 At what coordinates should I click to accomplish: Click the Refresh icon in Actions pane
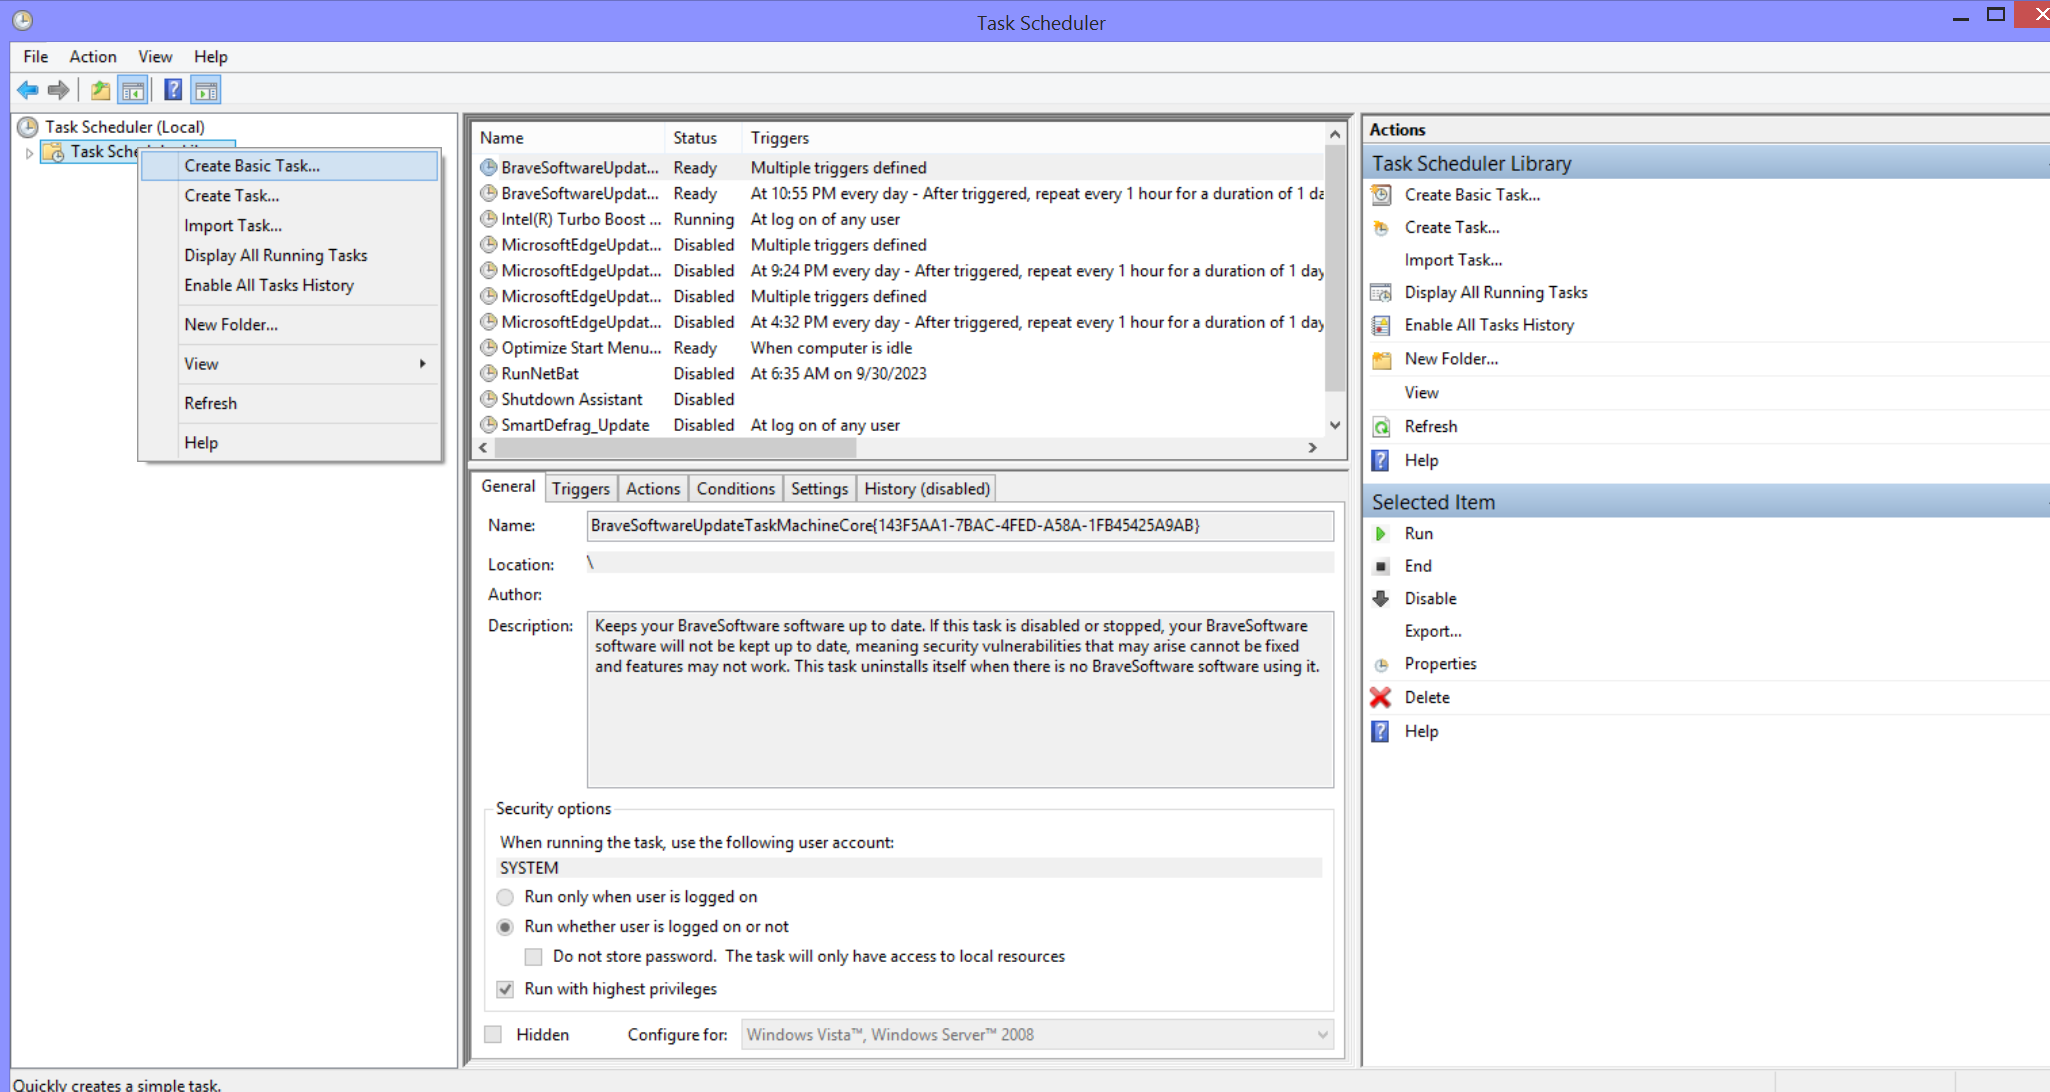(x=1381, y=427)
